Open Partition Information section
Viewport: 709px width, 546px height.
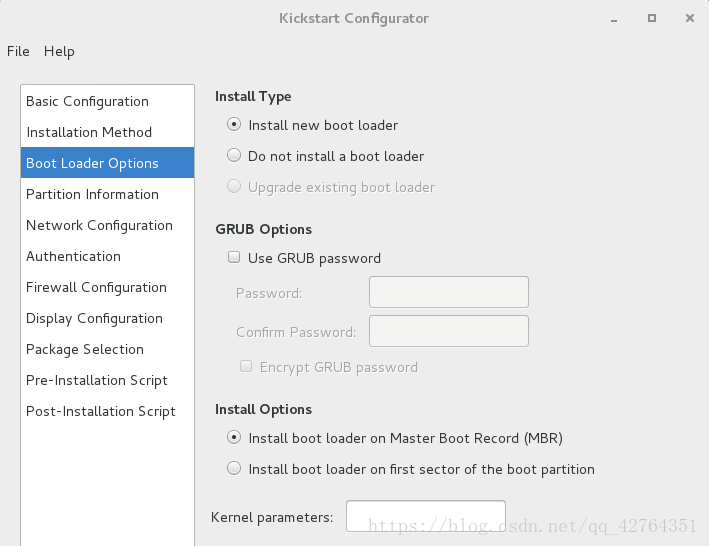(x=107, y=194)
